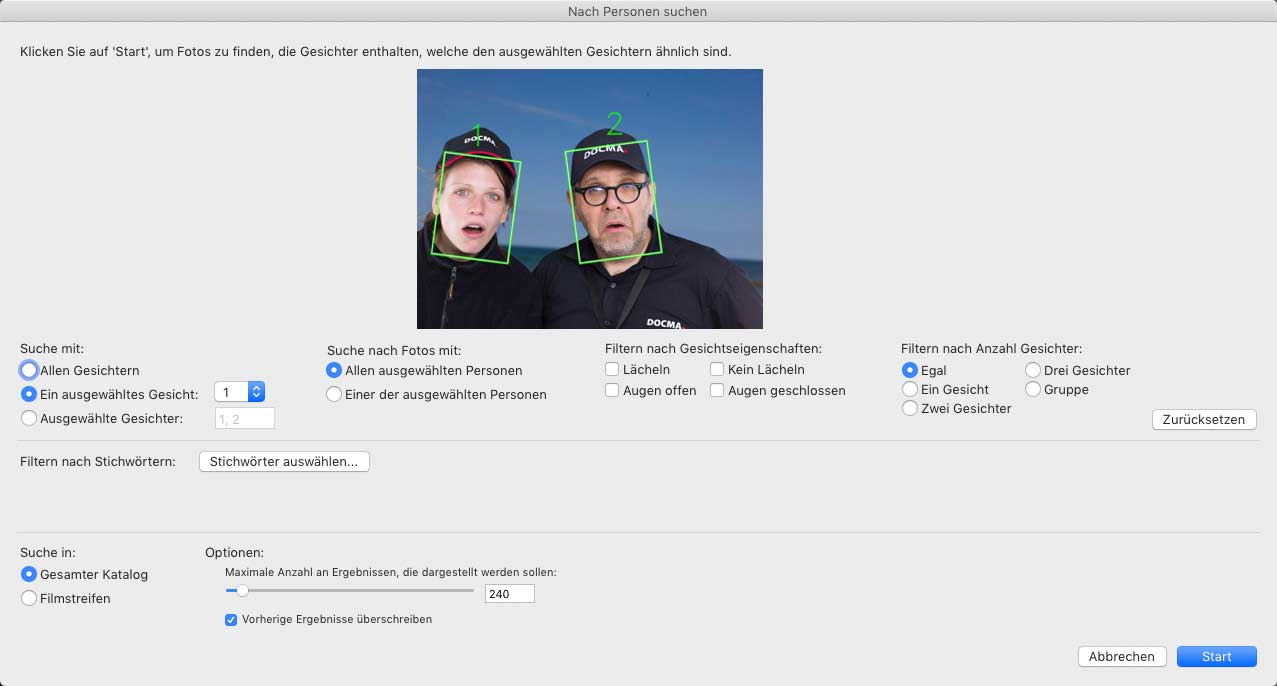Pick the 'Gruppe' radio button
This screenshot has height=686, width=1277.
pyautogui.click(x=1033, y=389)
